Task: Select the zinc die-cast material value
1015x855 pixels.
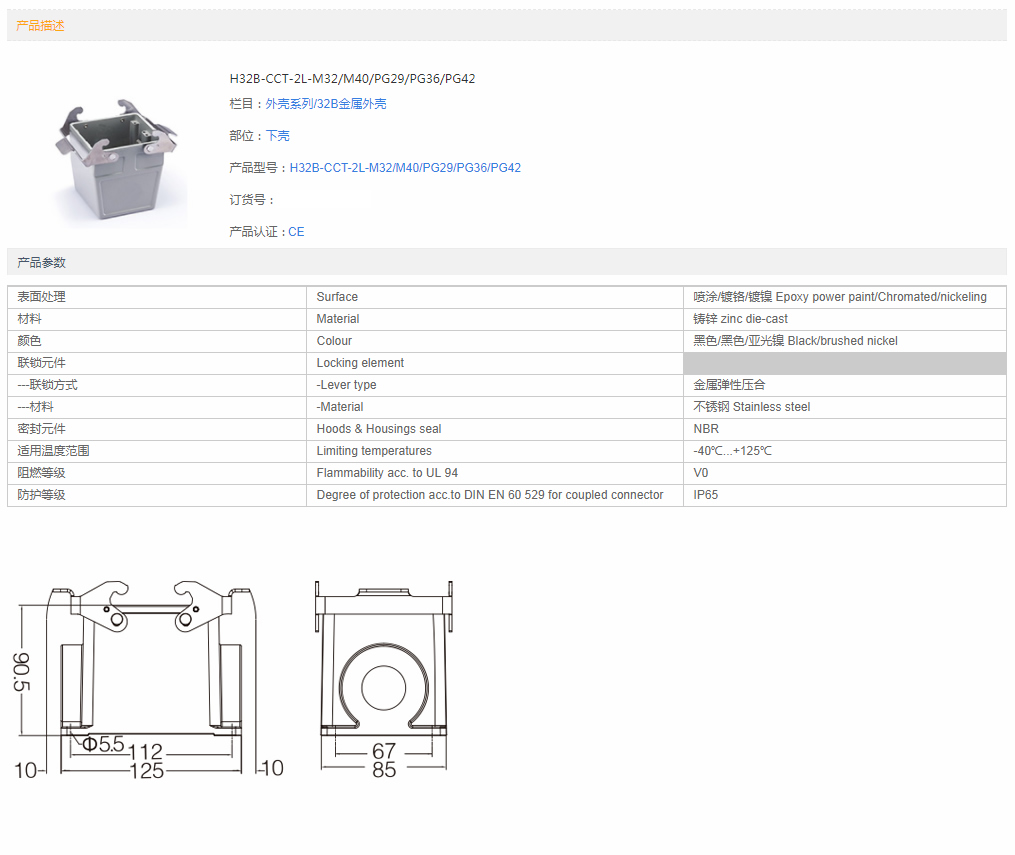Action: (740, 319)
